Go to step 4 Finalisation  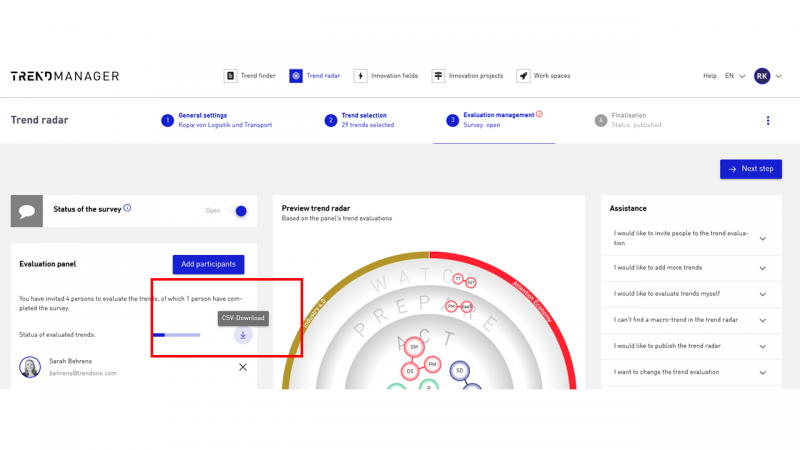[x=628, y=120]
